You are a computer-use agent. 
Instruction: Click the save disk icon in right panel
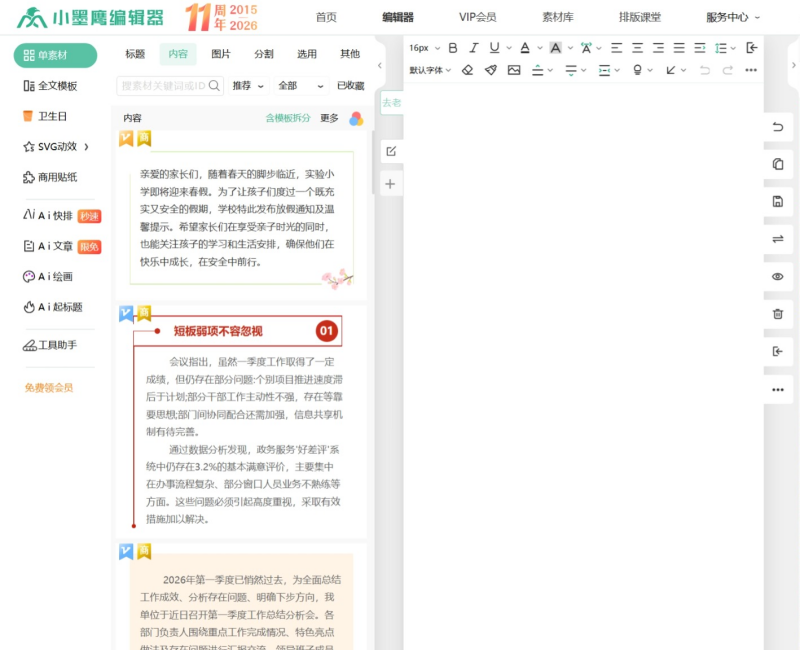(778, 202)
